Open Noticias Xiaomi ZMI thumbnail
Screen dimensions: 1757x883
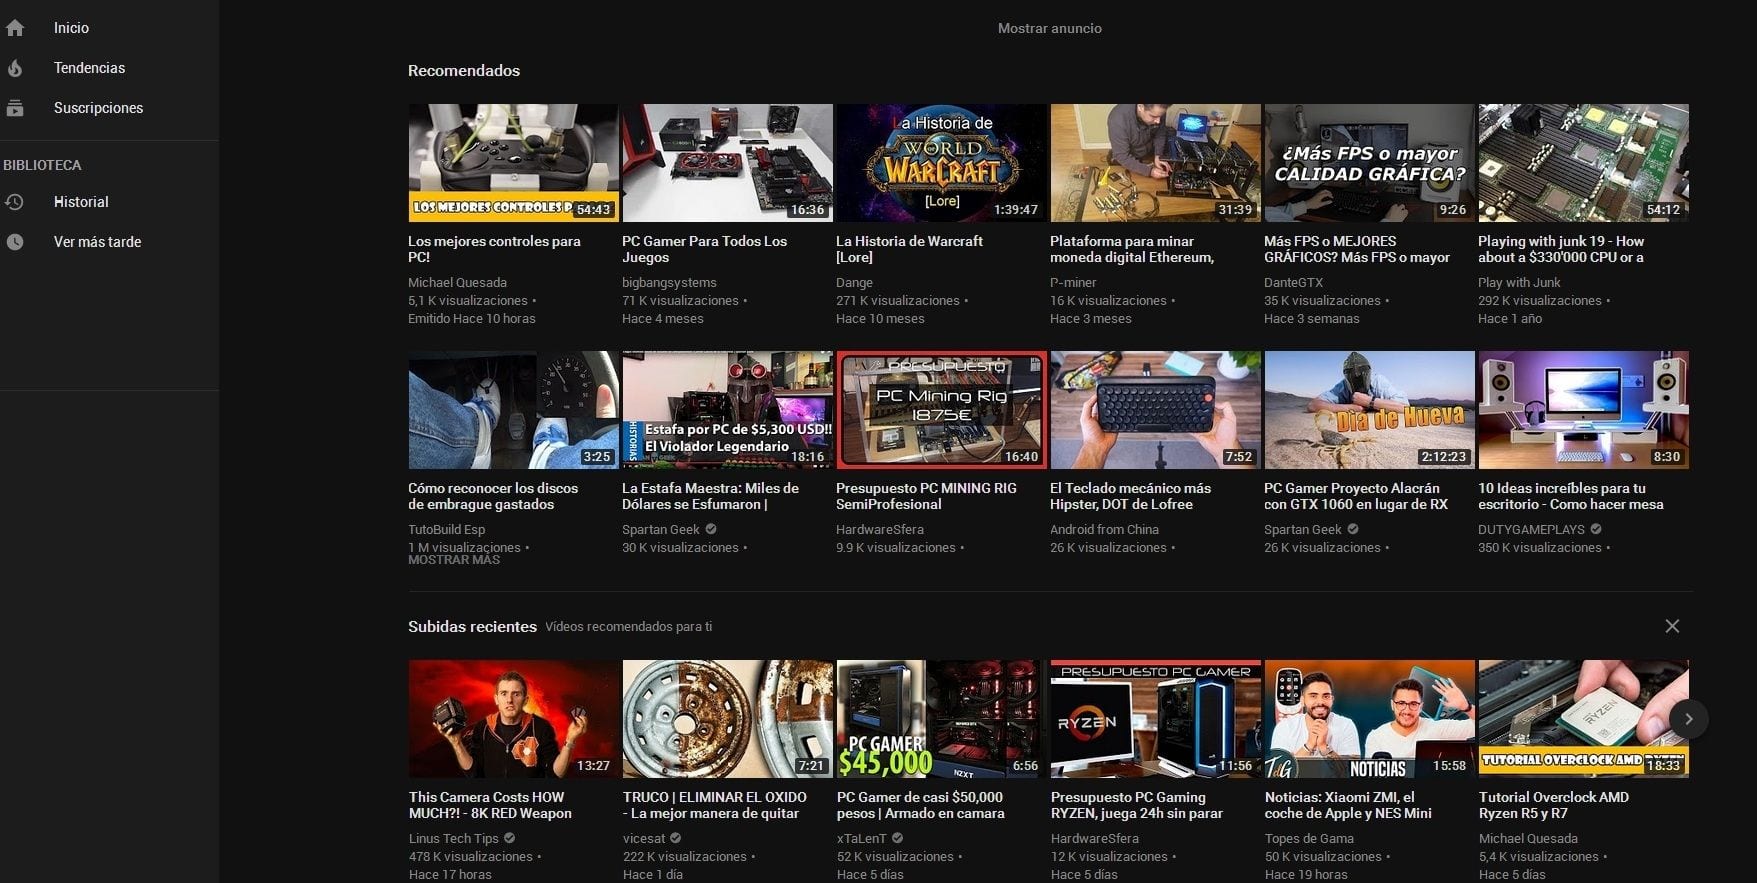click(x=1369, y=718)
